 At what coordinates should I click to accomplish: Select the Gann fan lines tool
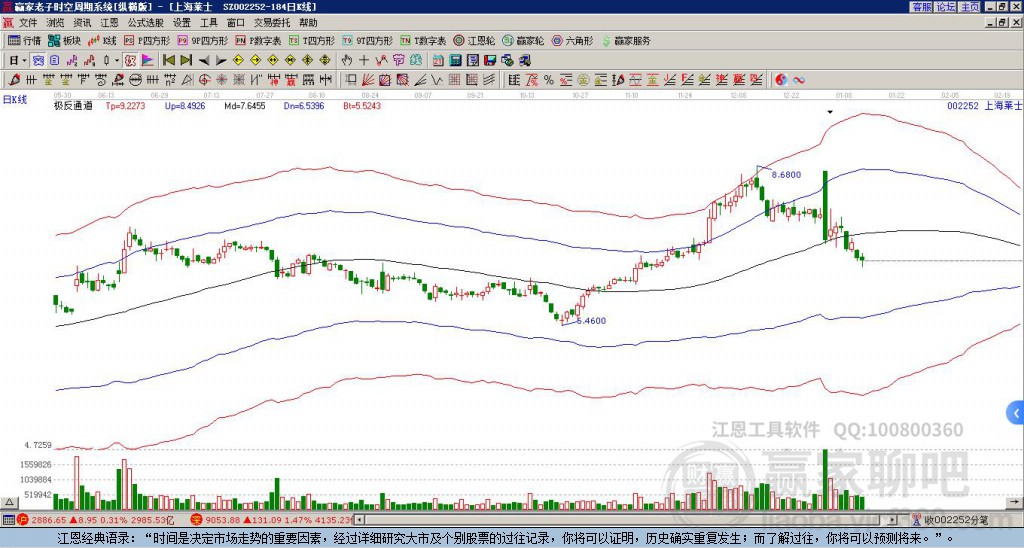pyautogui.click(x=368, y=80)
